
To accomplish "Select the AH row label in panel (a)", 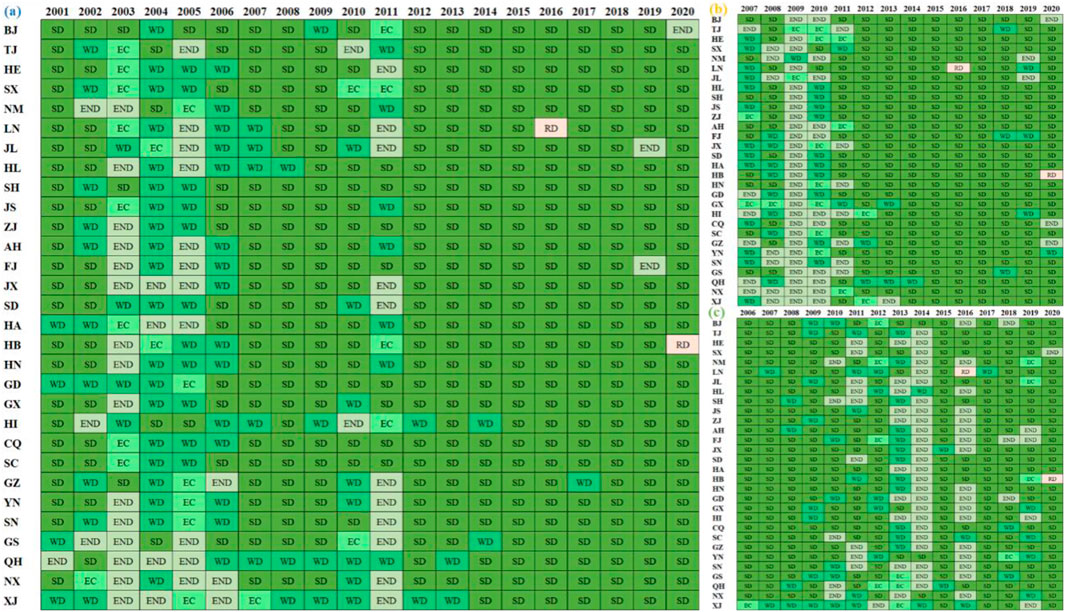I will [12, 247].
